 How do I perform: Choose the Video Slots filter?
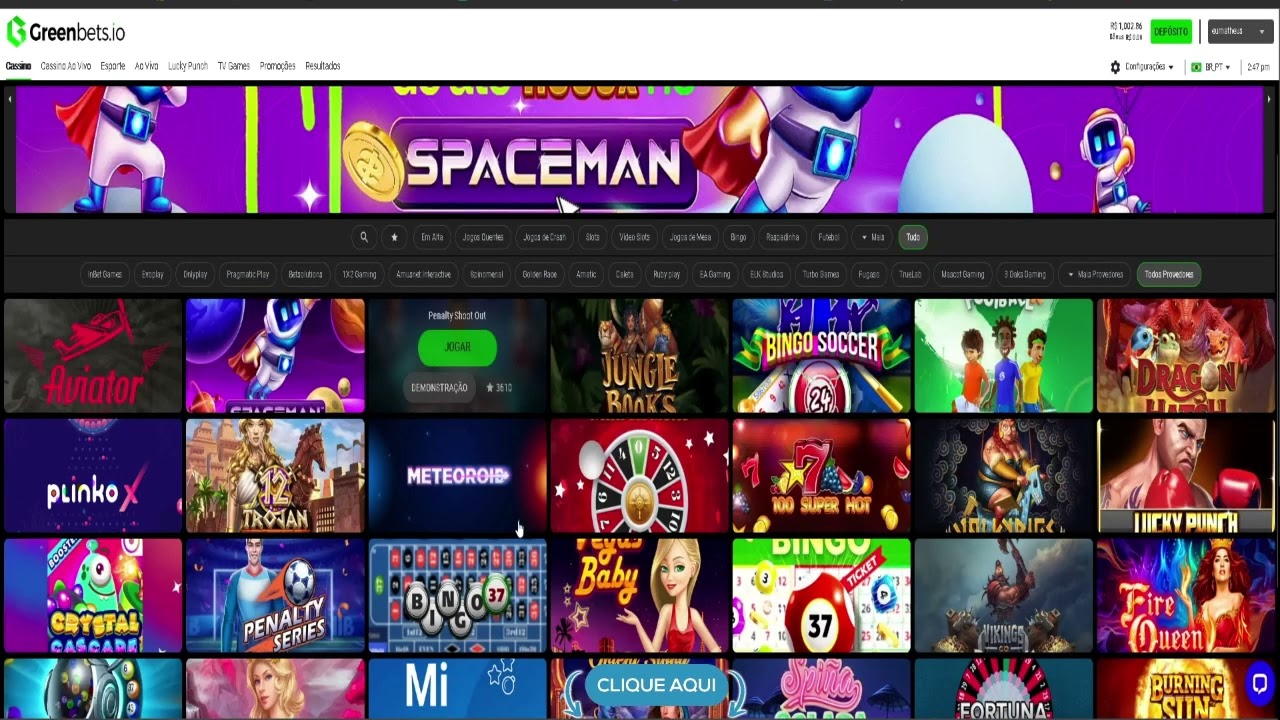tap(635, 237)
